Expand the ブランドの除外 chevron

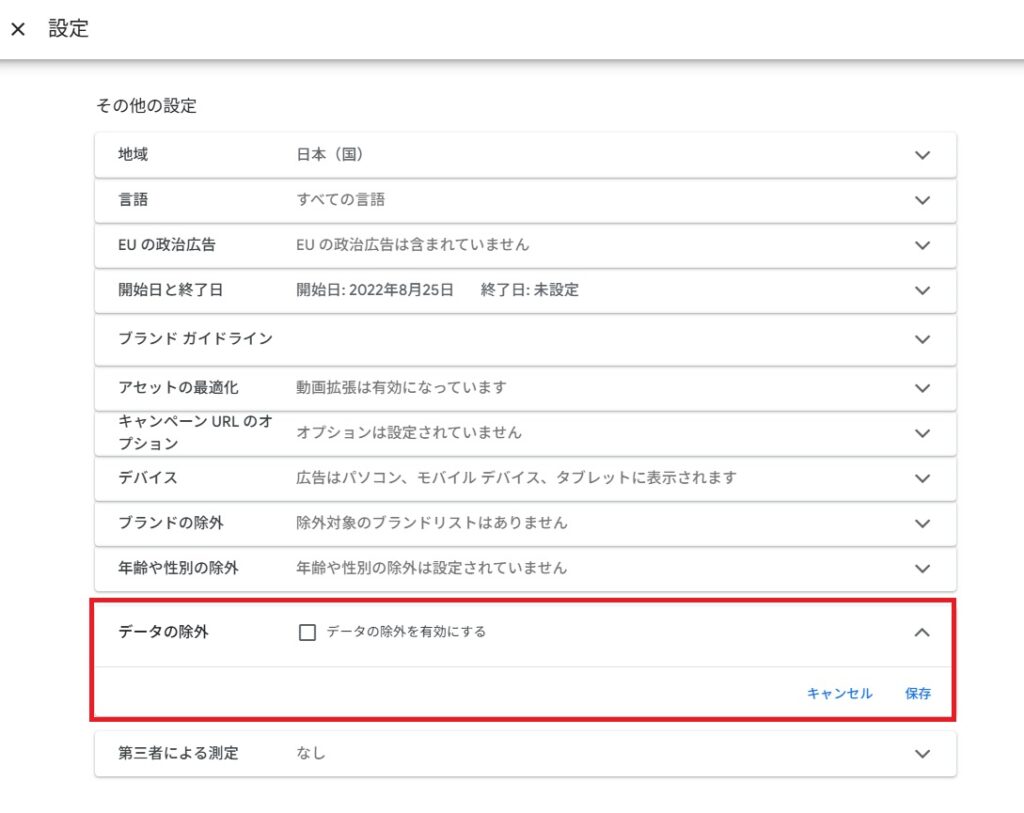922,523
